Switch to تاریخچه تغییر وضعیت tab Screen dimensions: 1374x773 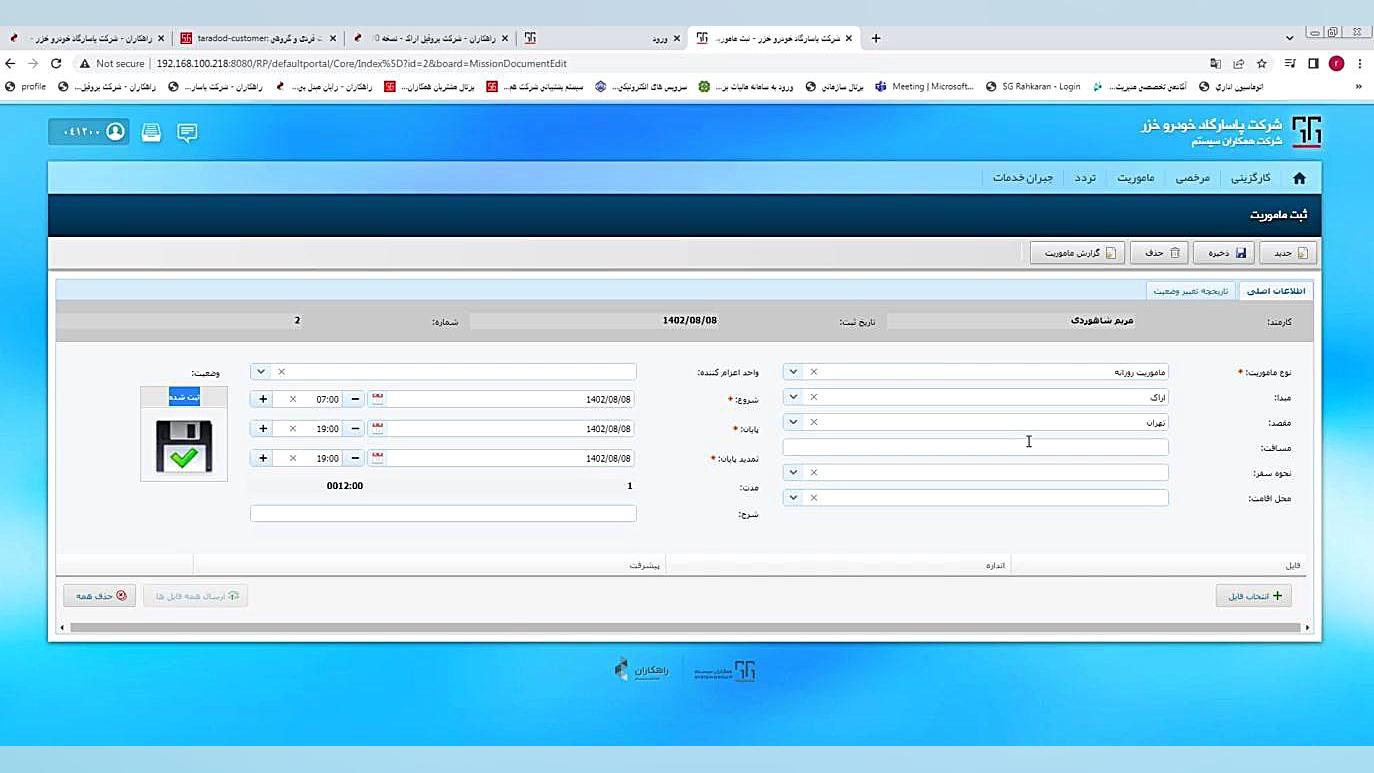pyautogui.click(x=1190, y=291)
